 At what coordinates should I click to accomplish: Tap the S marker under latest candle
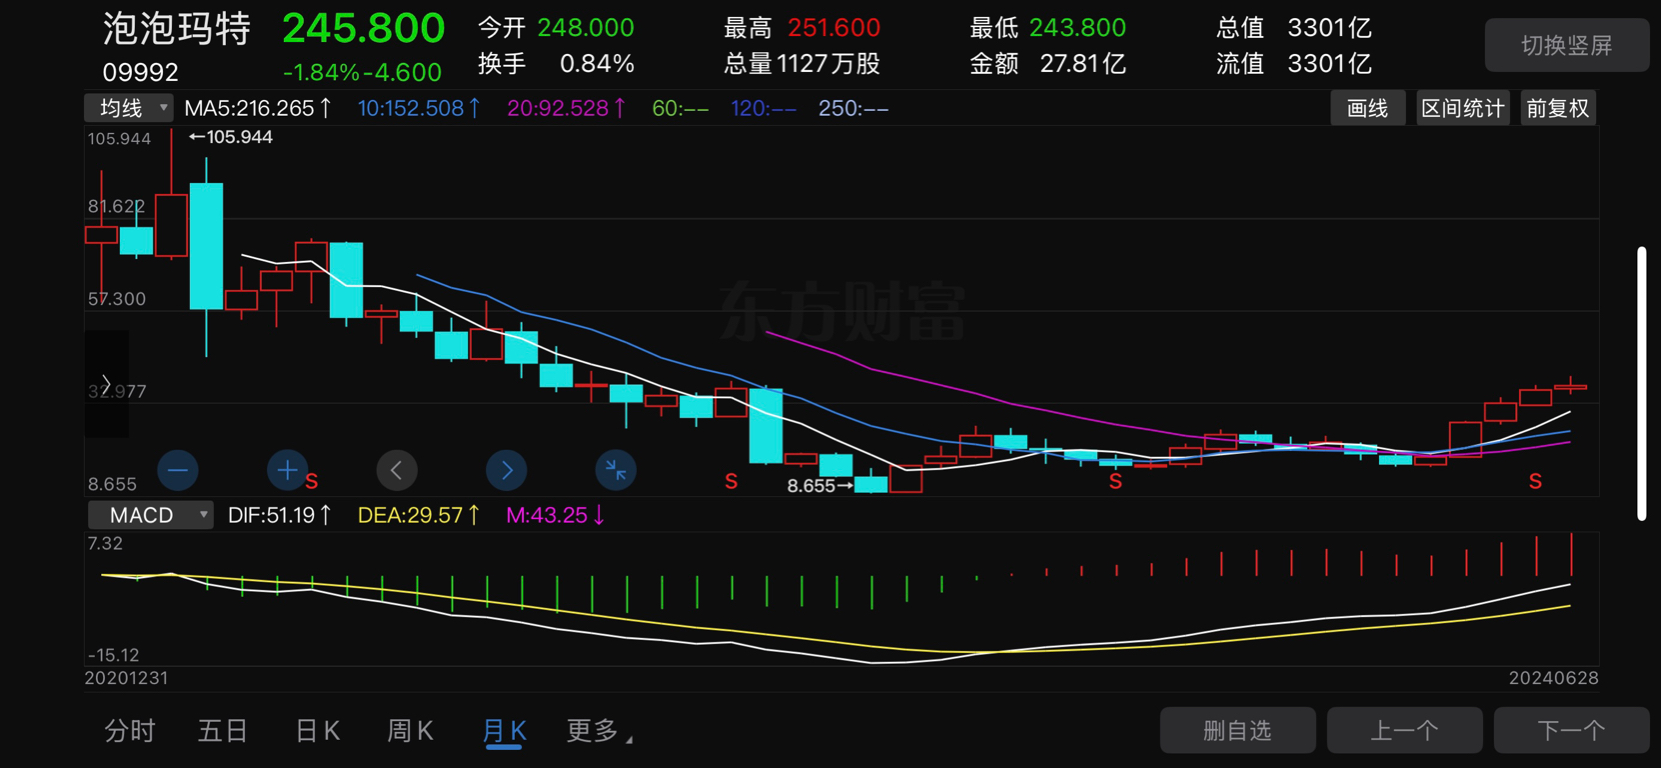click(1535, 482)
